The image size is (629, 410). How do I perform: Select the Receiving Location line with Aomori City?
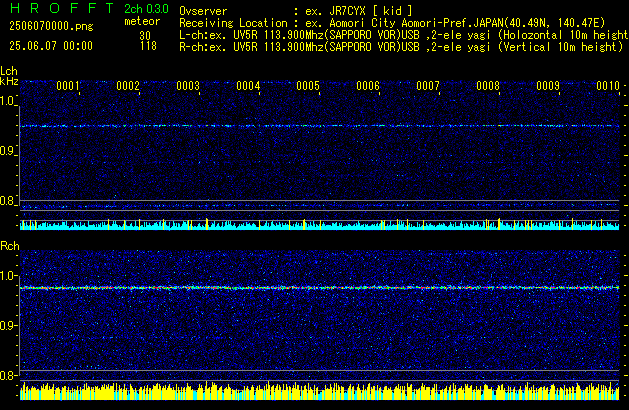[392, 23]
